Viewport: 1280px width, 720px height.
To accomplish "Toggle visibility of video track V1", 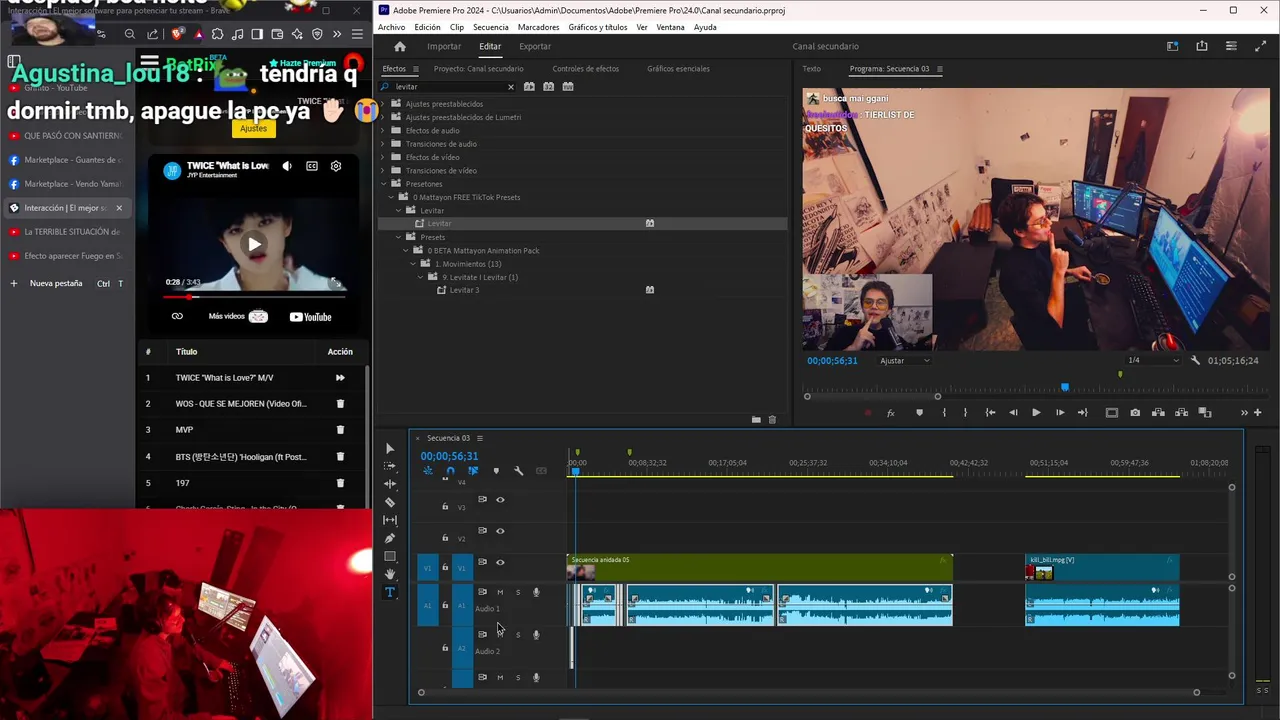I will (500, 562).
